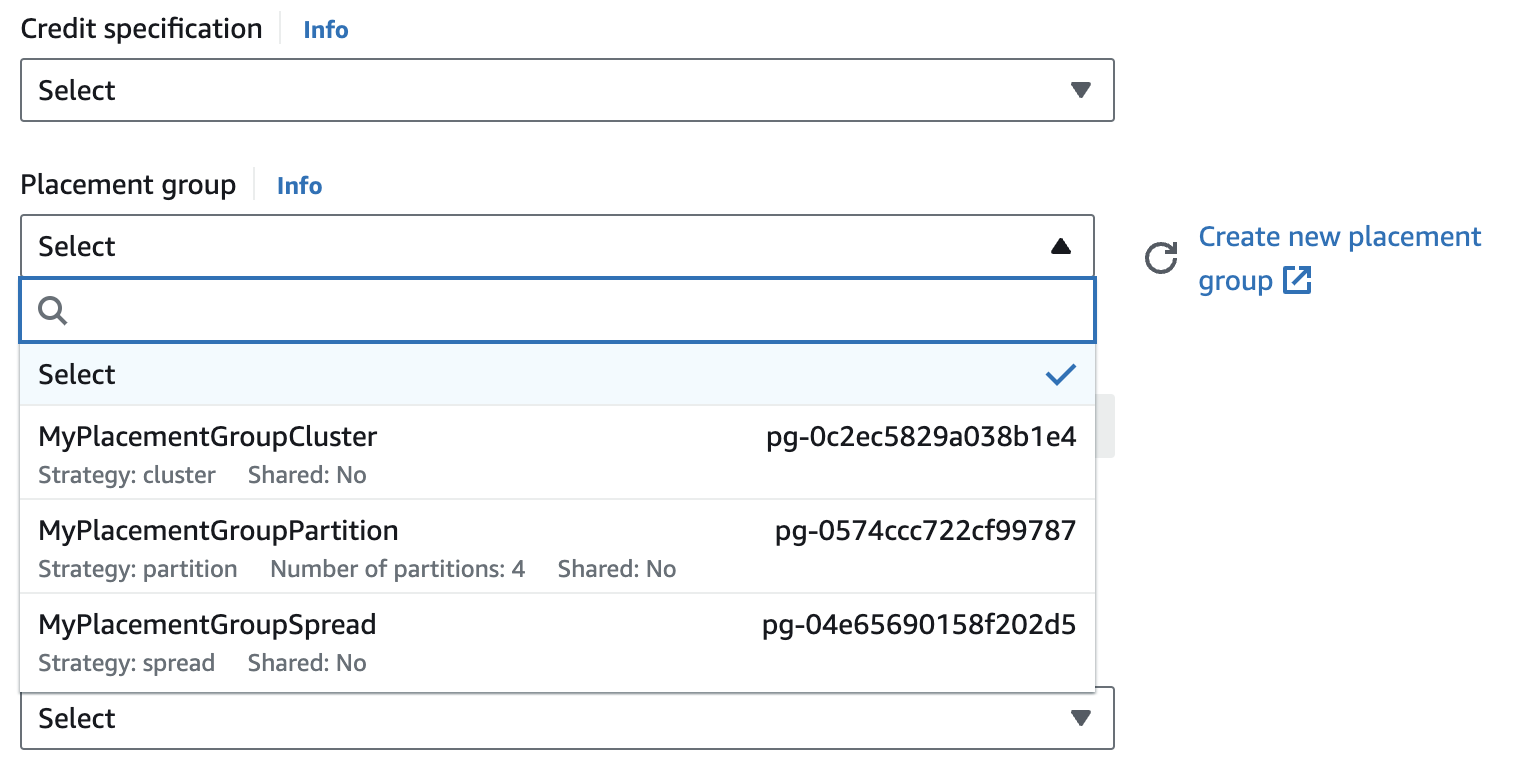Open Info link for Placement group
The width and height of the screenshot is (1522, 778).
(x=299, y=186)
